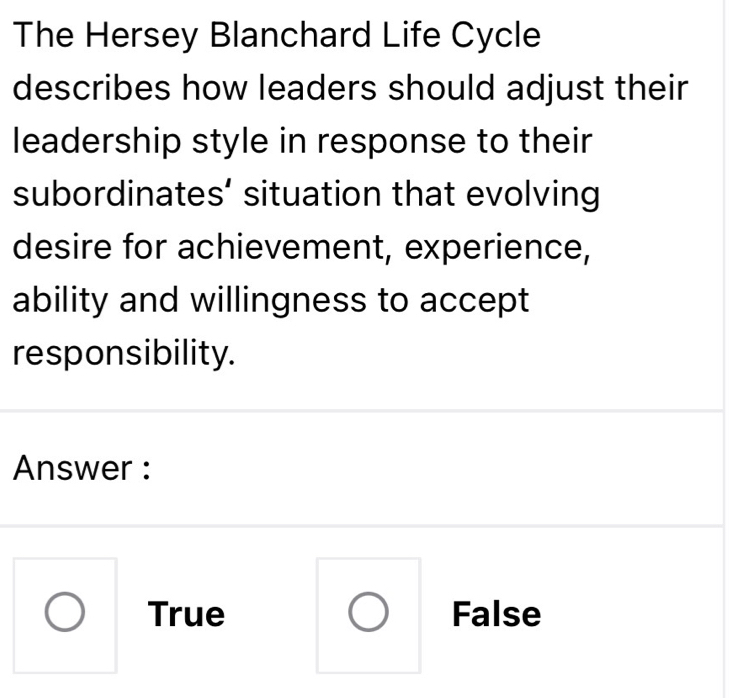Click the word 'Hersey' in the question

(145, 37)
